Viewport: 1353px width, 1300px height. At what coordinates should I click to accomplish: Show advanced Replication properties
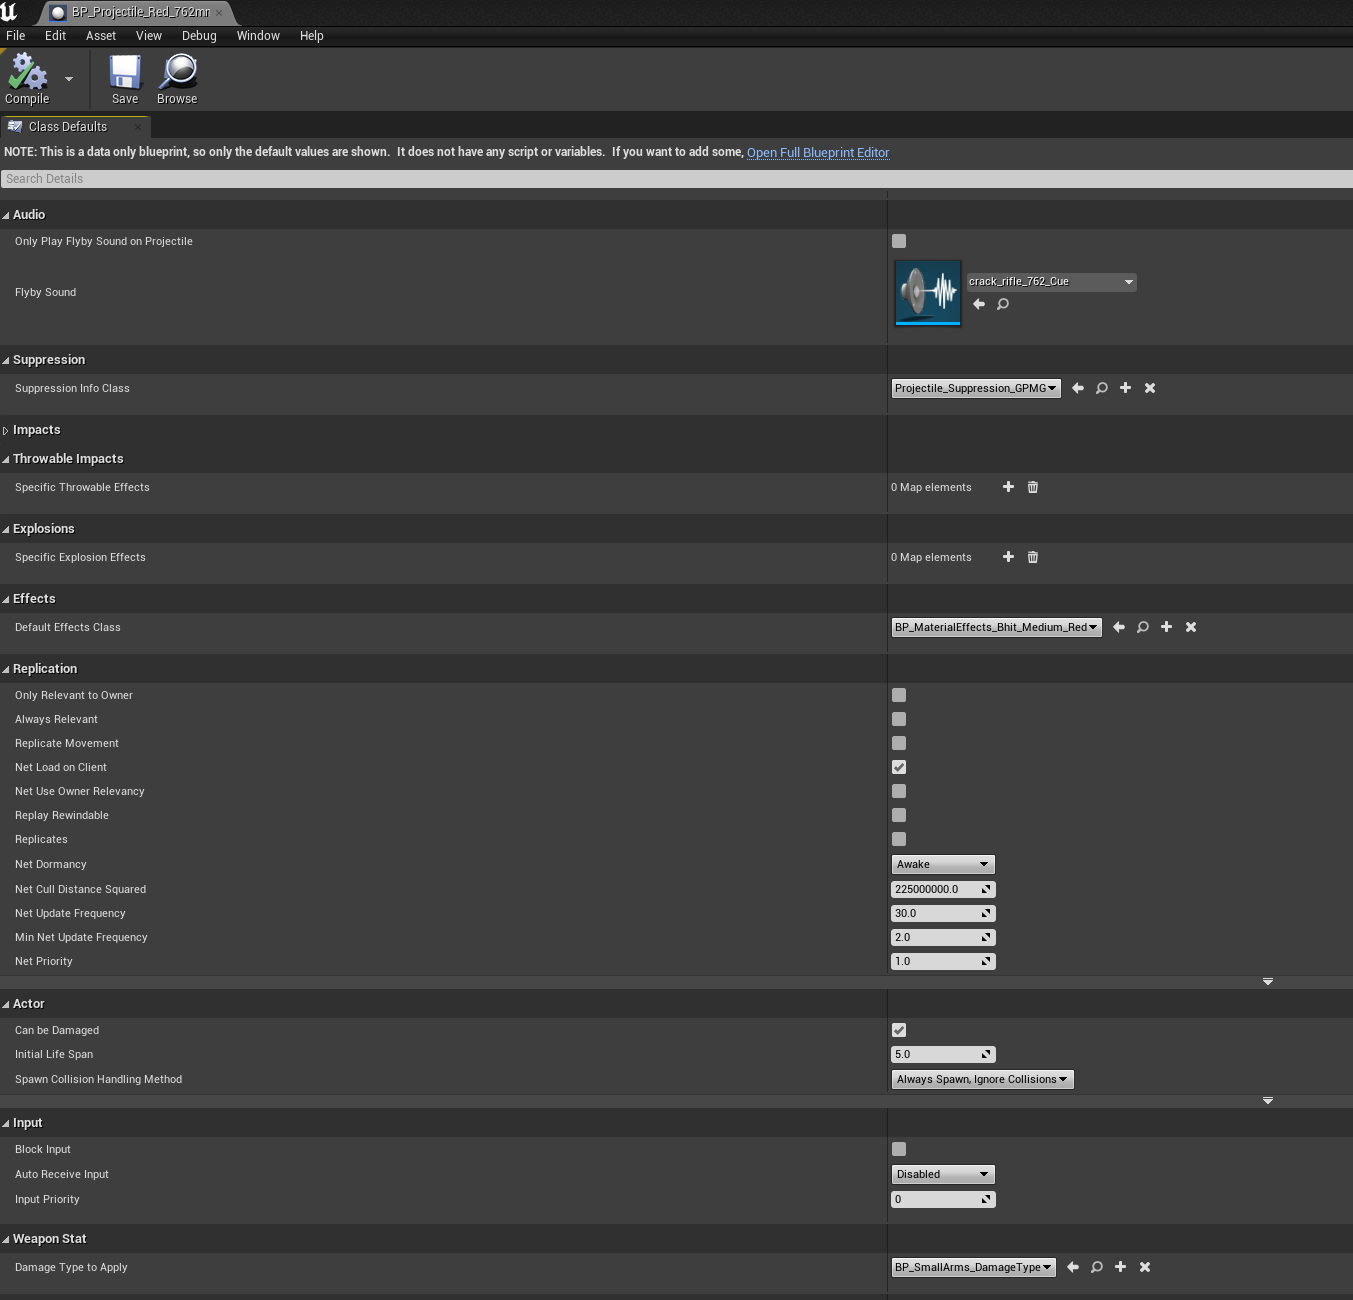[x=1268, y=982]
